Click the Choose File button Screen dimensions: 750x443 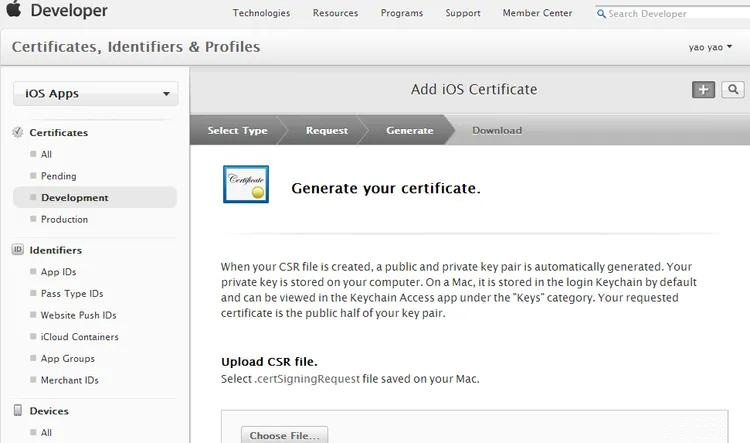click(285, 435)
